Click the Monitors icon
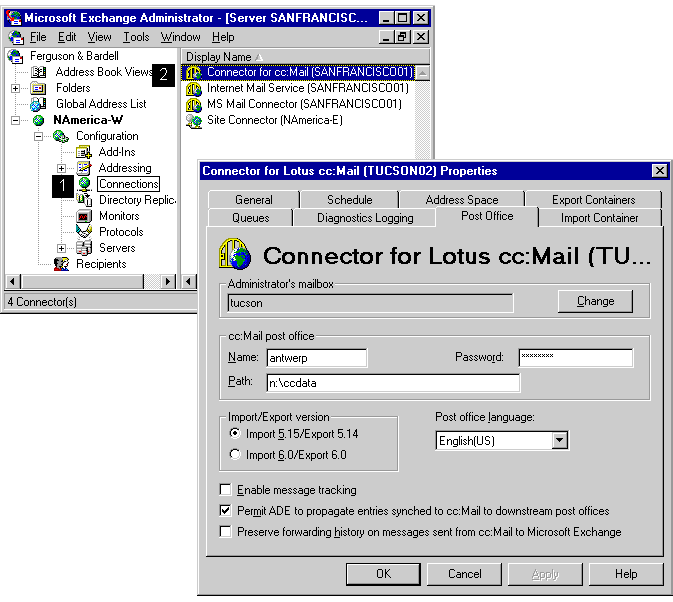 pyautogui.click(x=84, y=216)
